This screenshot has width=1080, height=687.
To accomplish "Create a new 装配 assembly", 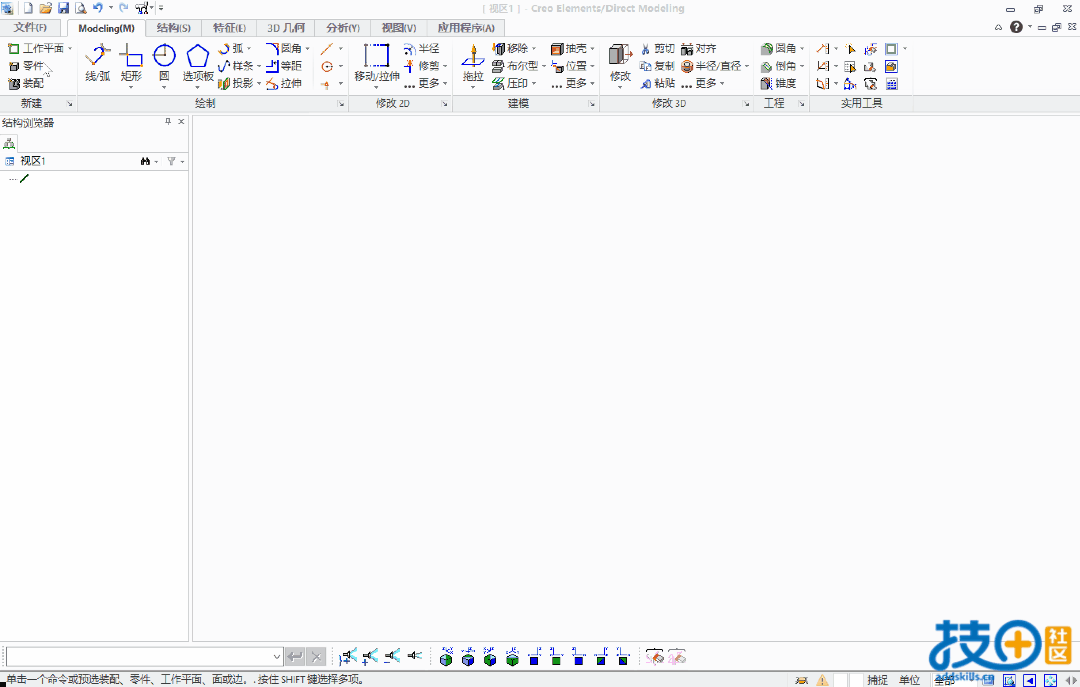I will coord(26,83).
